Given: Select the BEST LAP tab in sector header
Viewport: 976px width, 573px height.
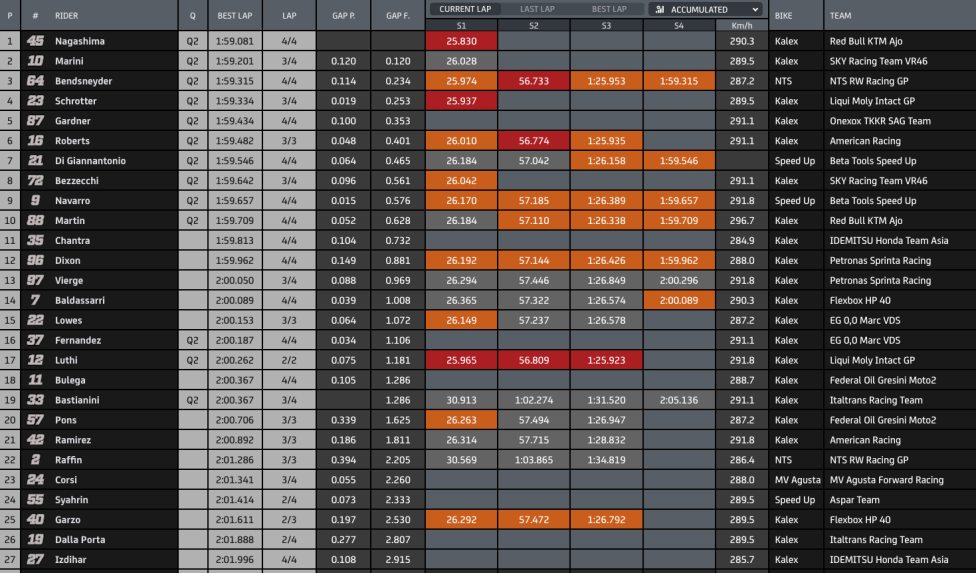Looking at the screenshot, I should (609, 9).
